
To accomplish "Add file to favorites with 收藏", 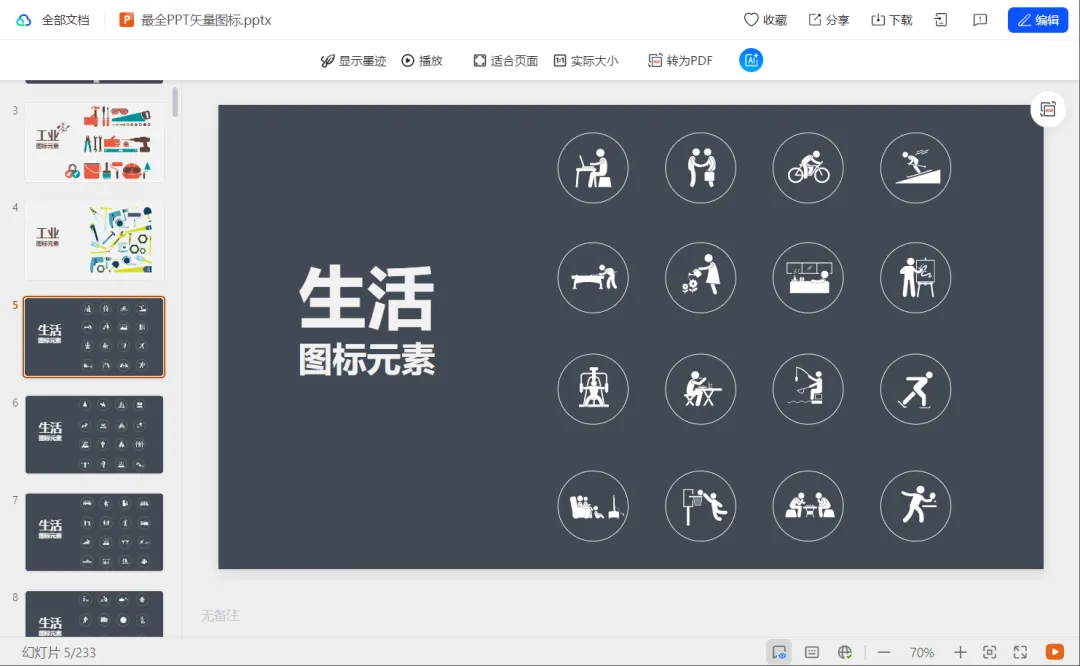I will 765,20.
